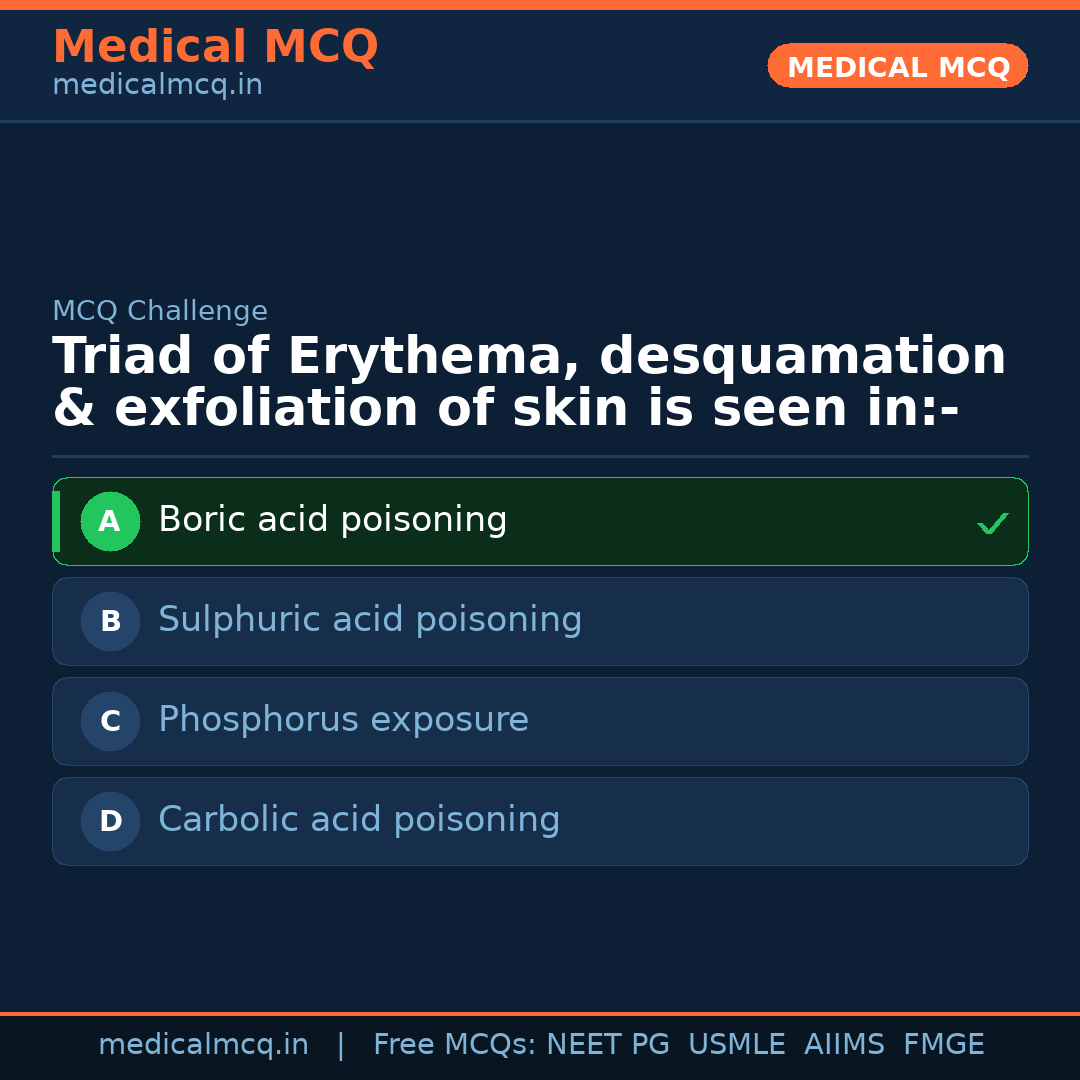This screenshot has width=1080, height=1080.
Task: Click the Medical MCQ header title
Action: [x=215, y=47]
